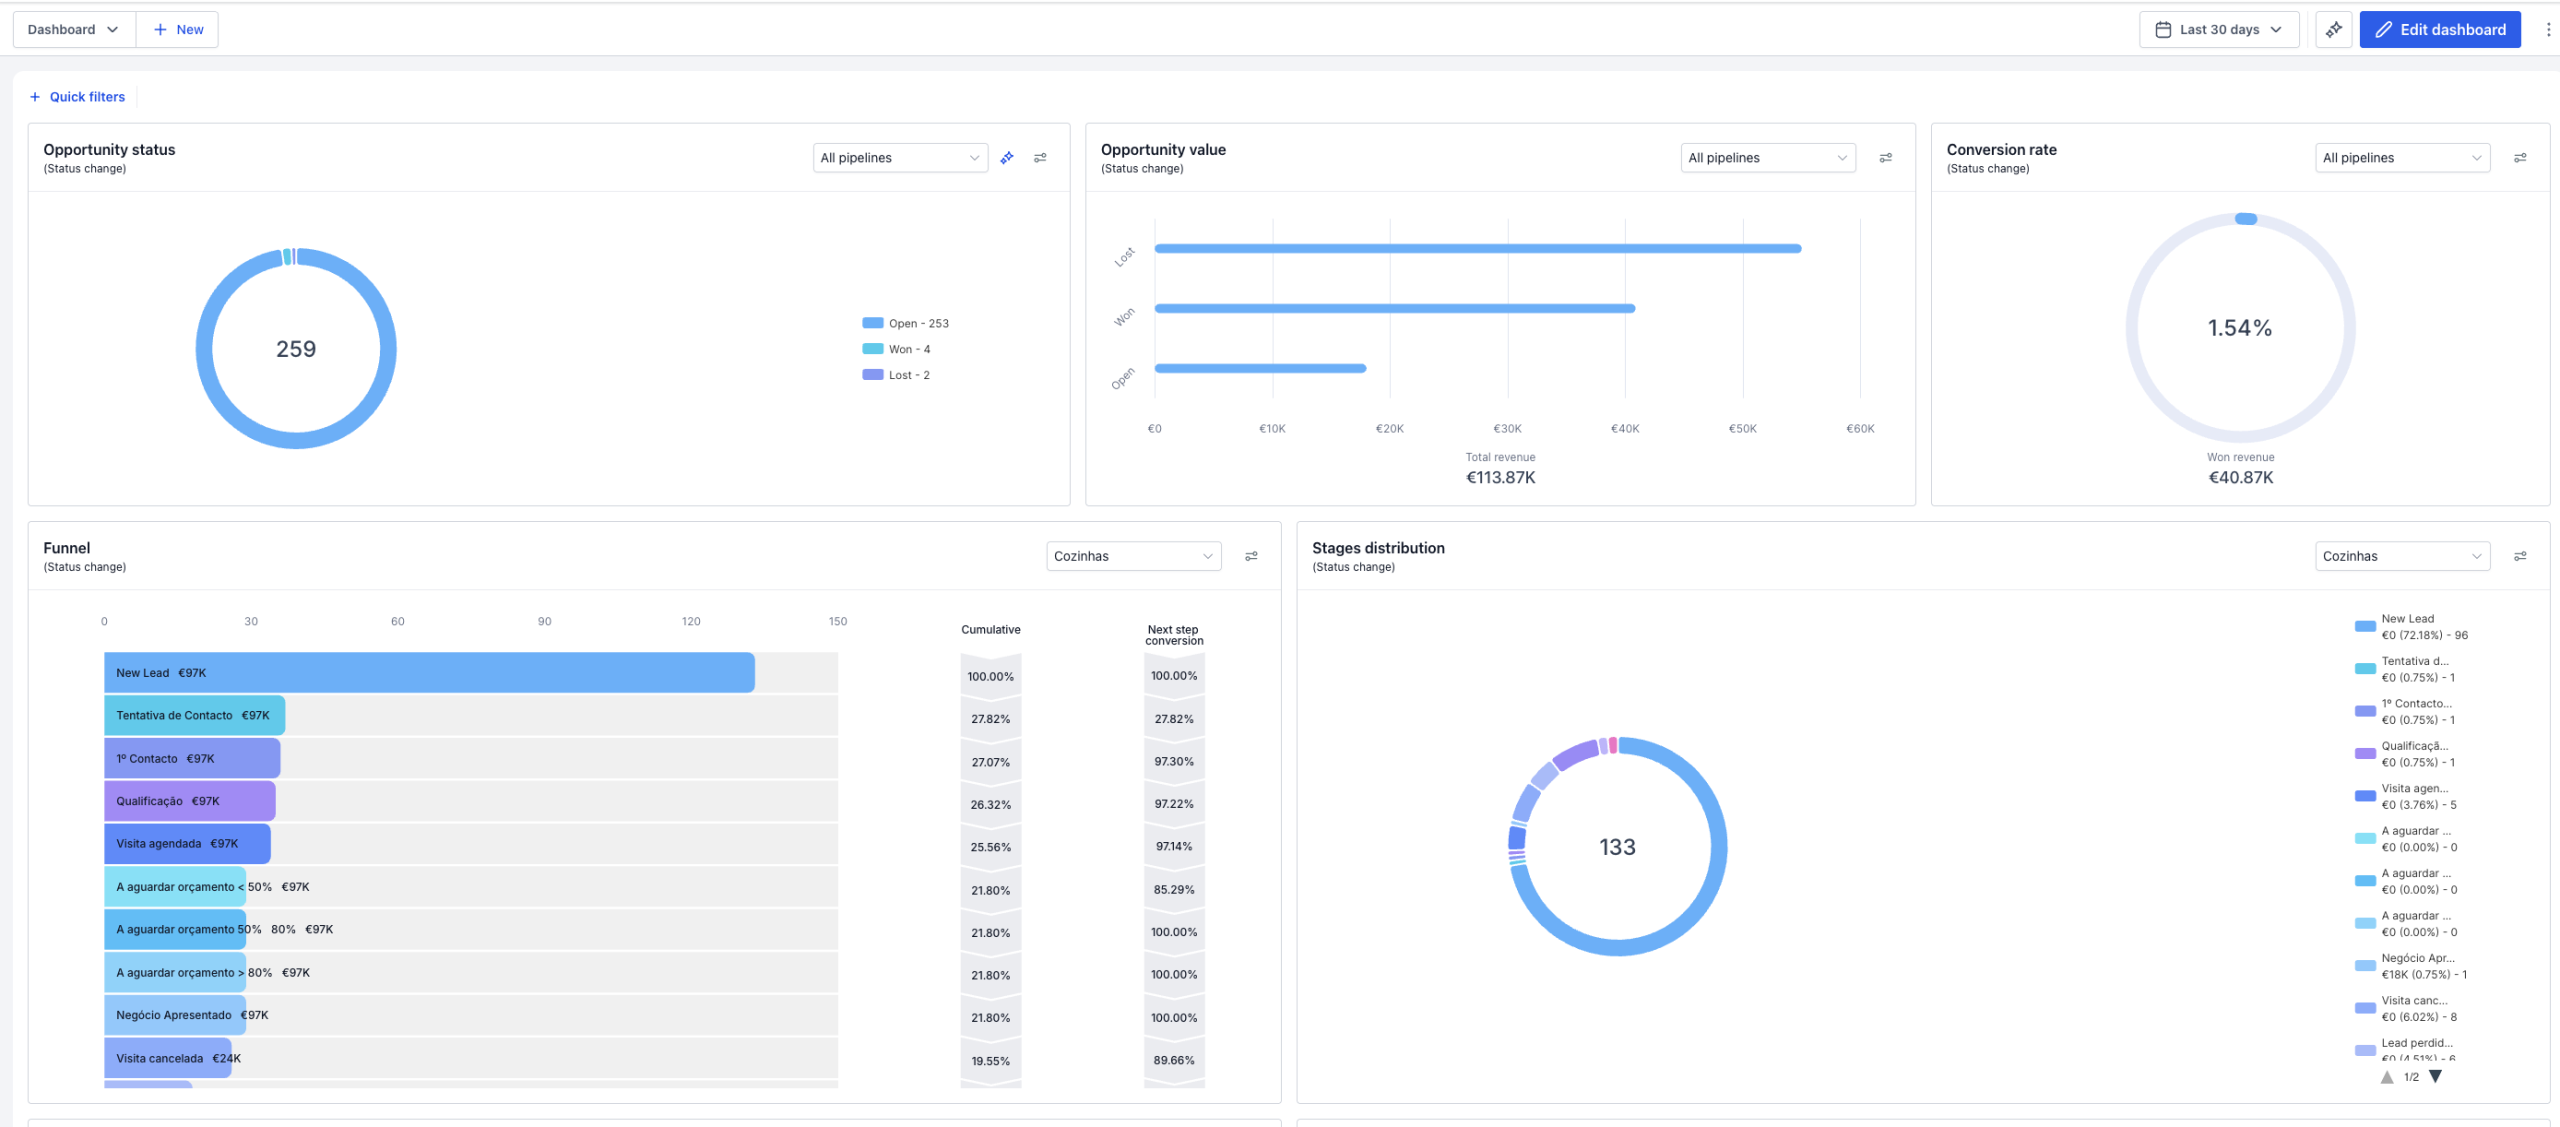Toggle the Open - 253 legend item

tap(905, 323)
